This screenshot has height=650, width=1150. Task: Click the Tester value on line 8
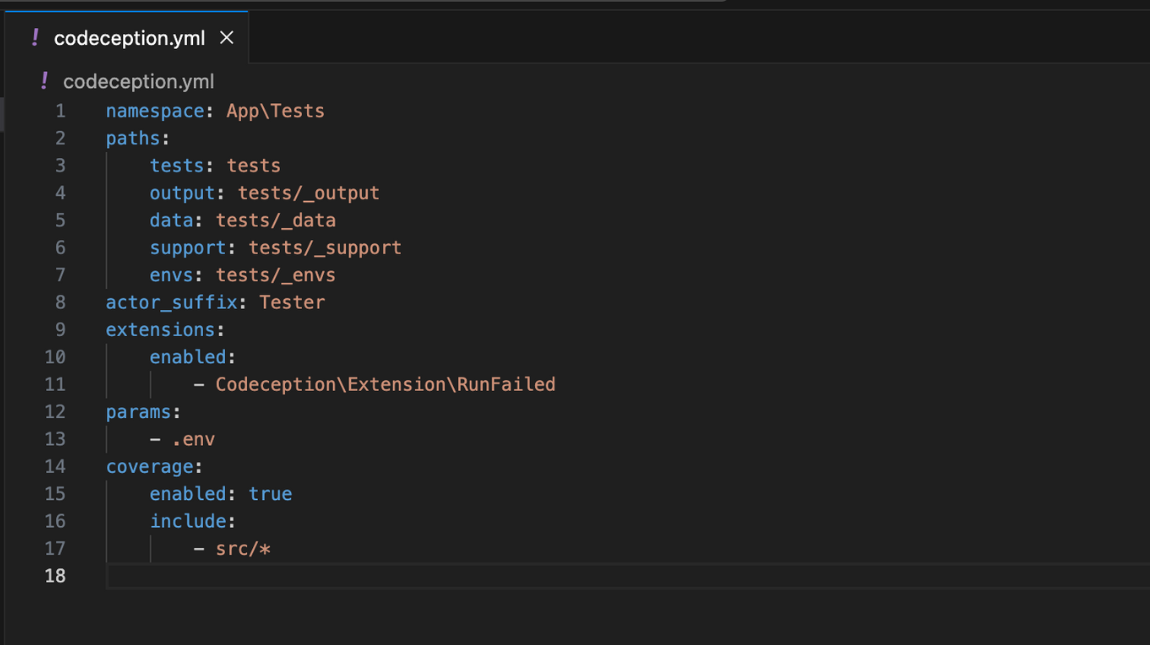(292, 302)
